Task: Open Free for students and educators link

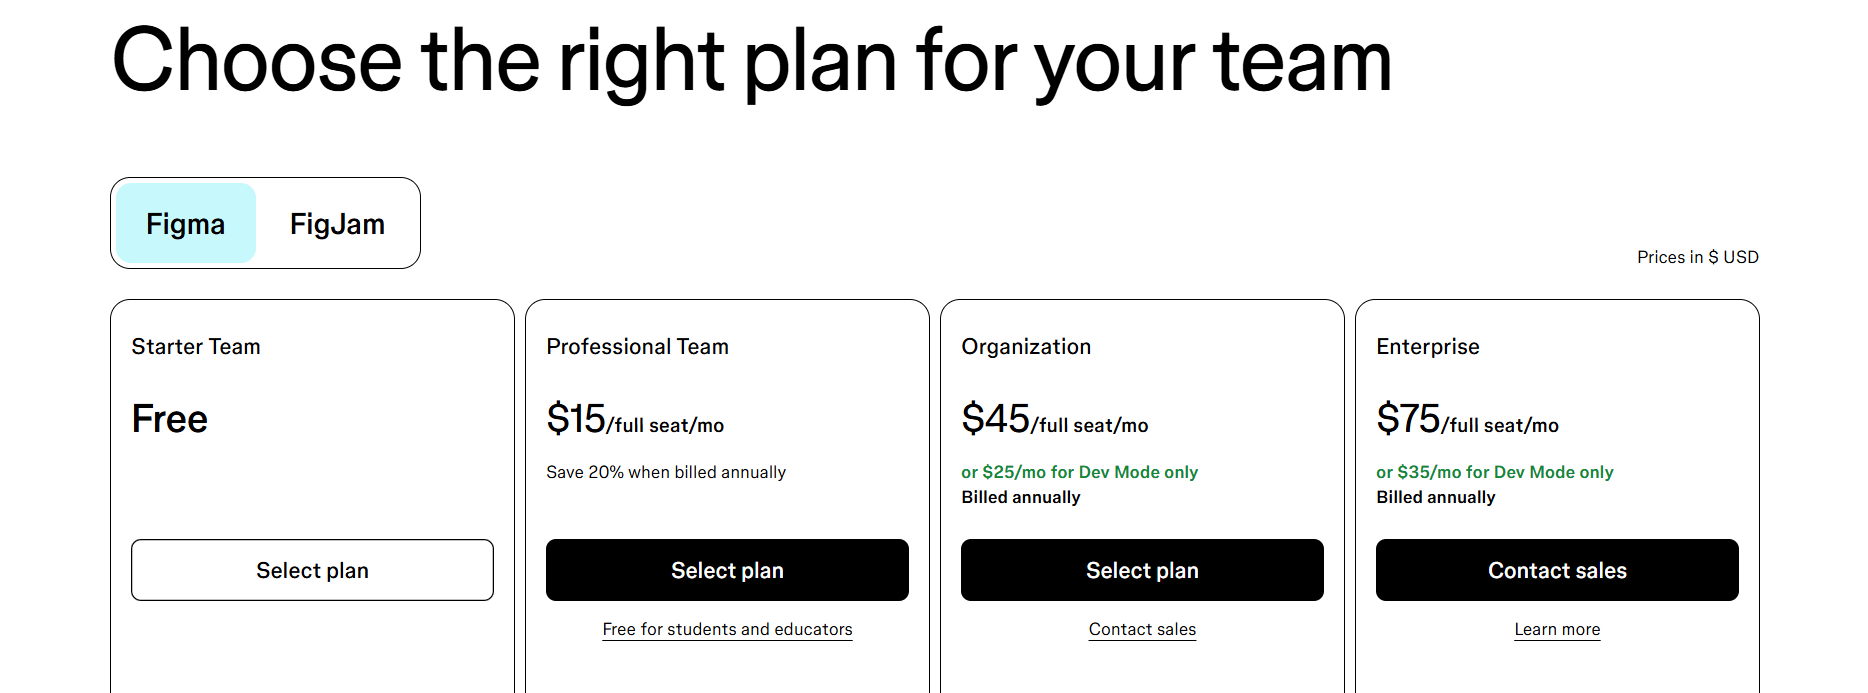Action: 727,629
